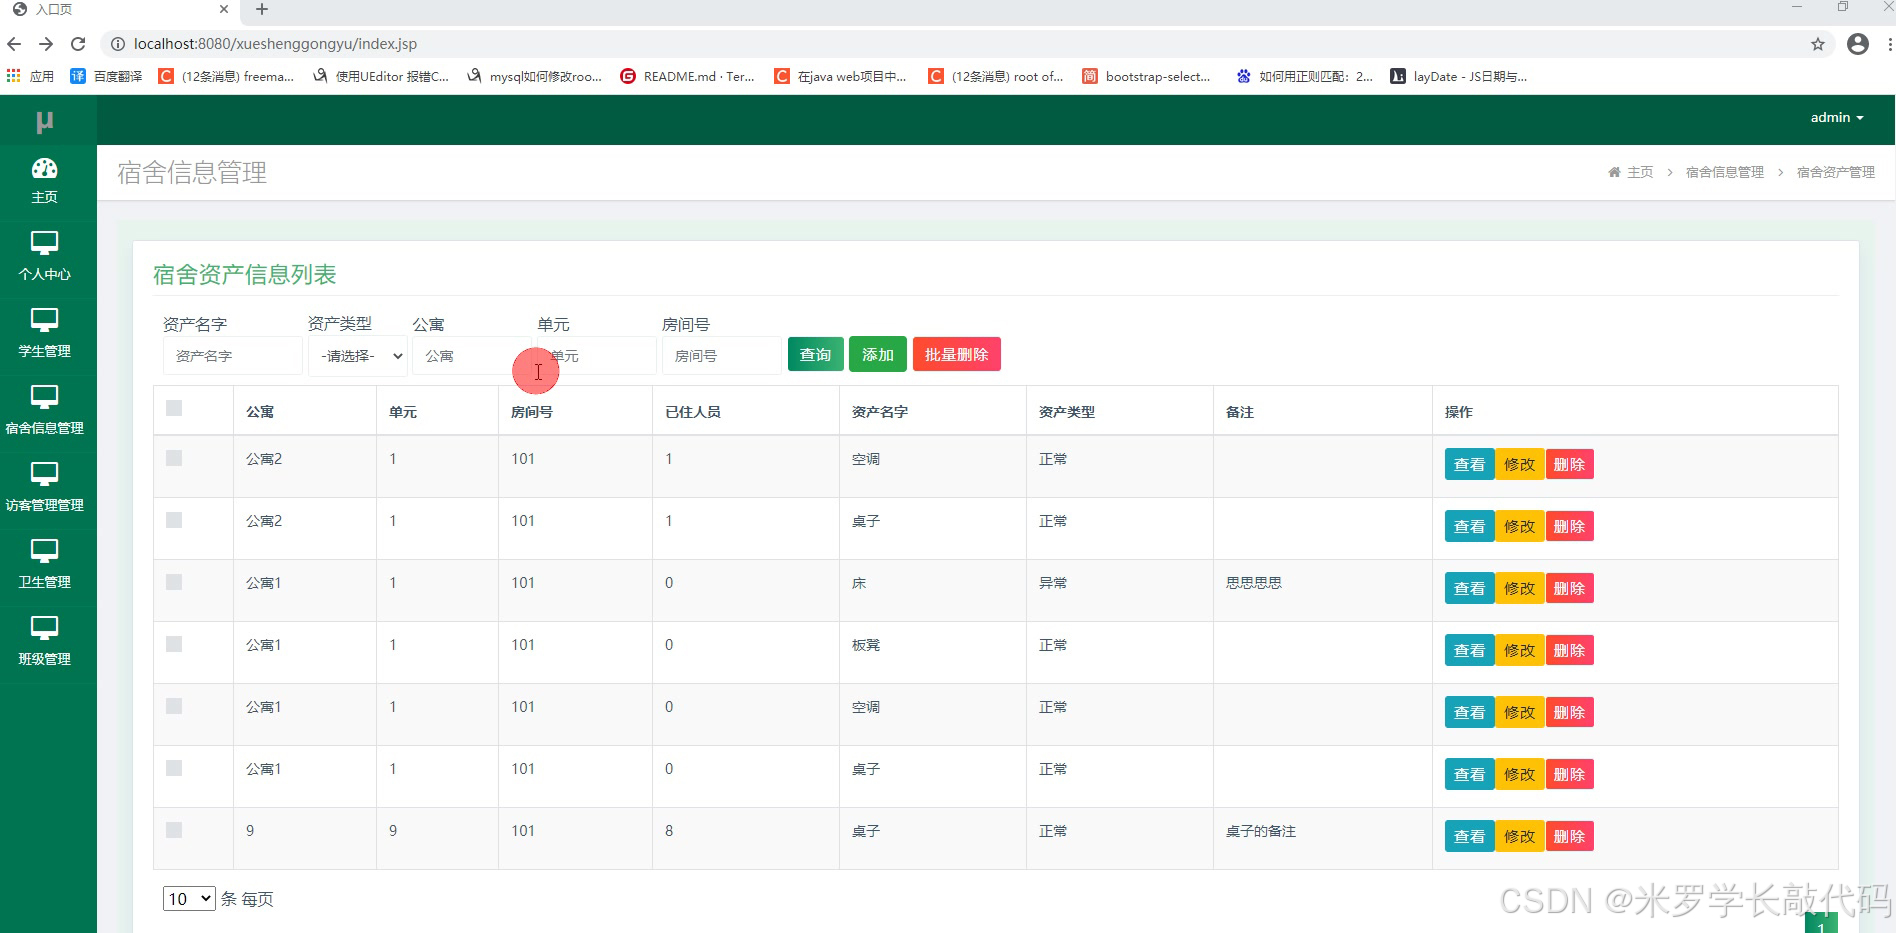Focus the 资产名字 input field
The height and width of the screenshot is (933, 1896).
tap(232, 356)
